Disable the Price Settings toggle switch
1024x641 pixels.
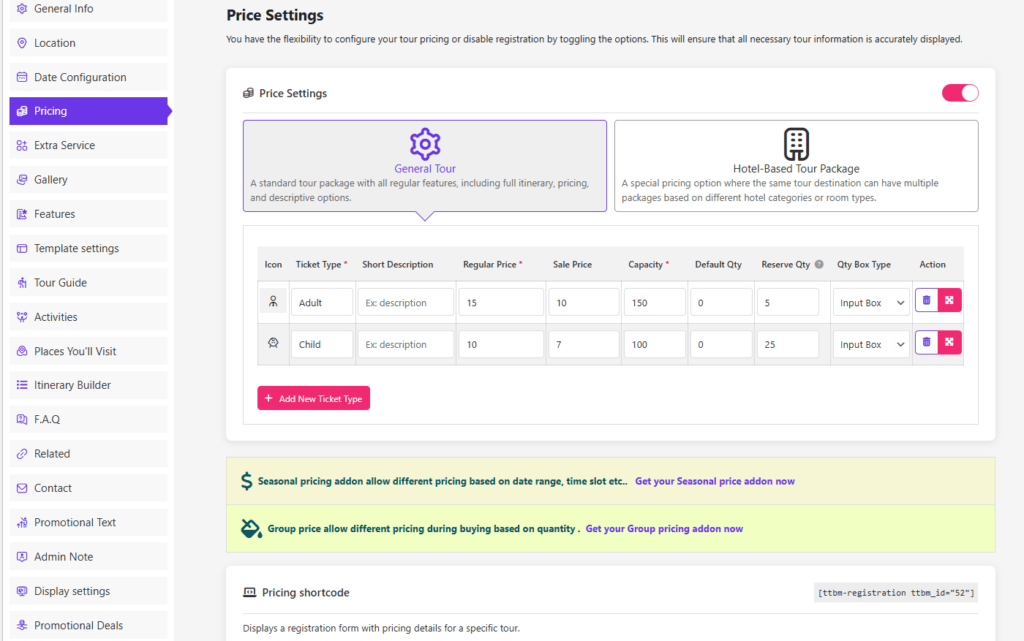959,92
